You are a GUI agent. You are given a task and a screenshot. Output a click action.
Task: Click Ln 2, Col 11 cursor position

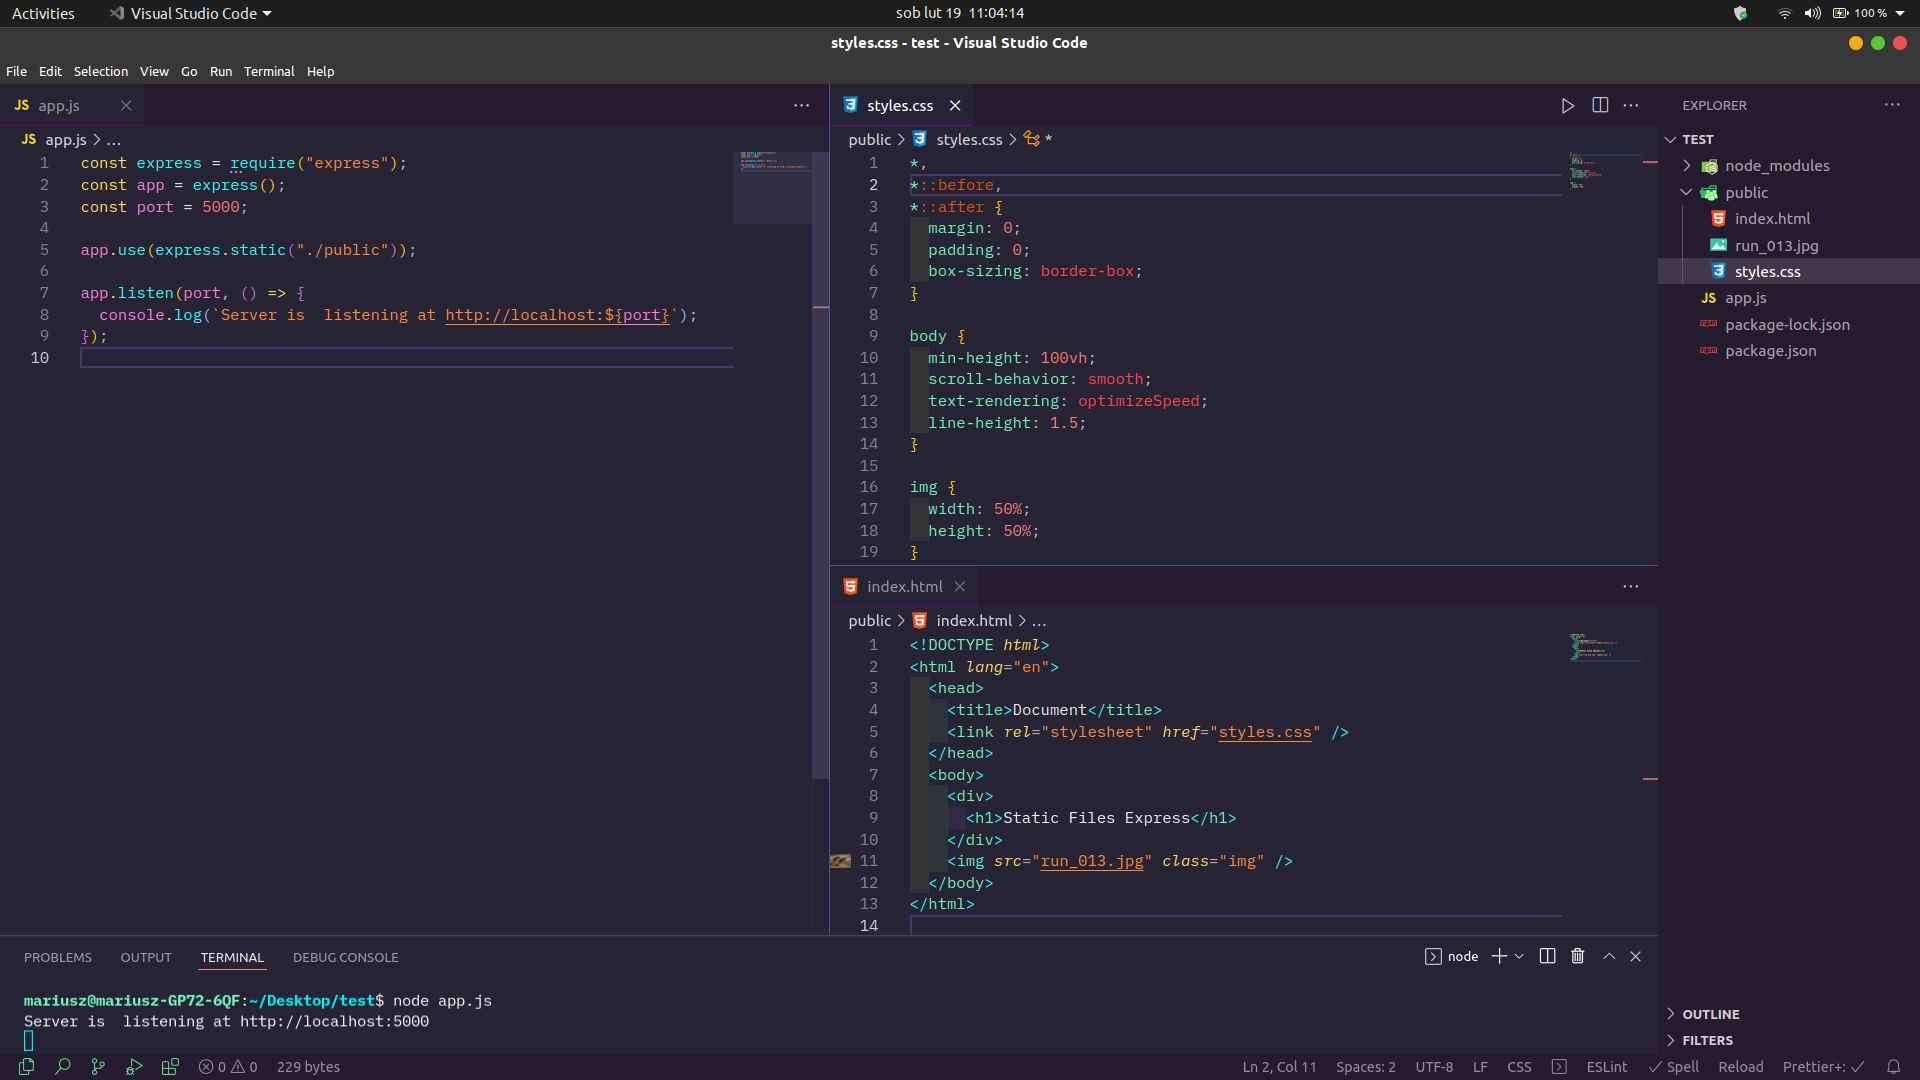[1279, 1067]
